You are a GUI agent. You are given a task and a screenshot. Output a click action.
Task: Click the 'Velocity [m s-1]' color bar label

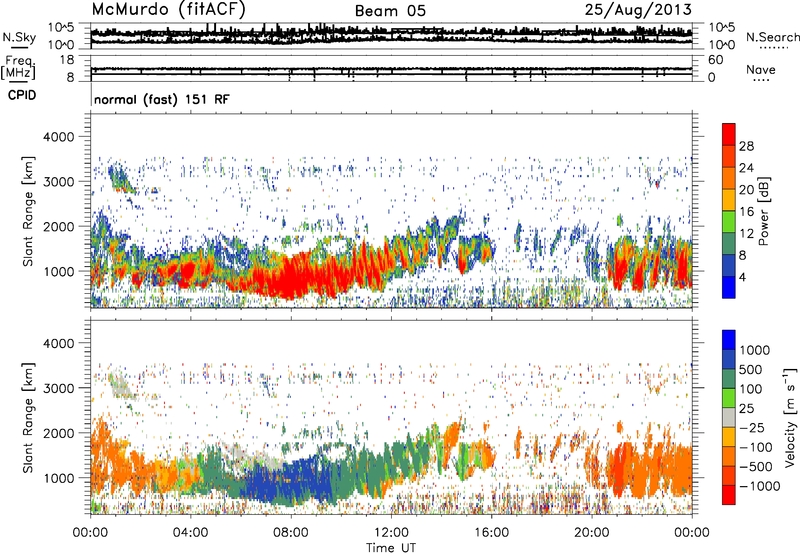(790, 417)
